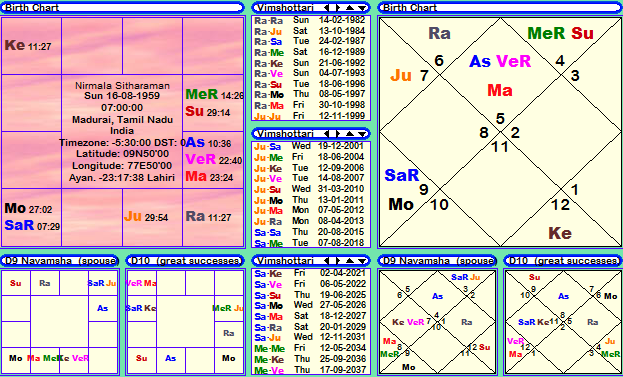Open the Birth Chart header above South Indian chart
The image size is (623, 377).
pyautogui.click(x=122, y=8)
